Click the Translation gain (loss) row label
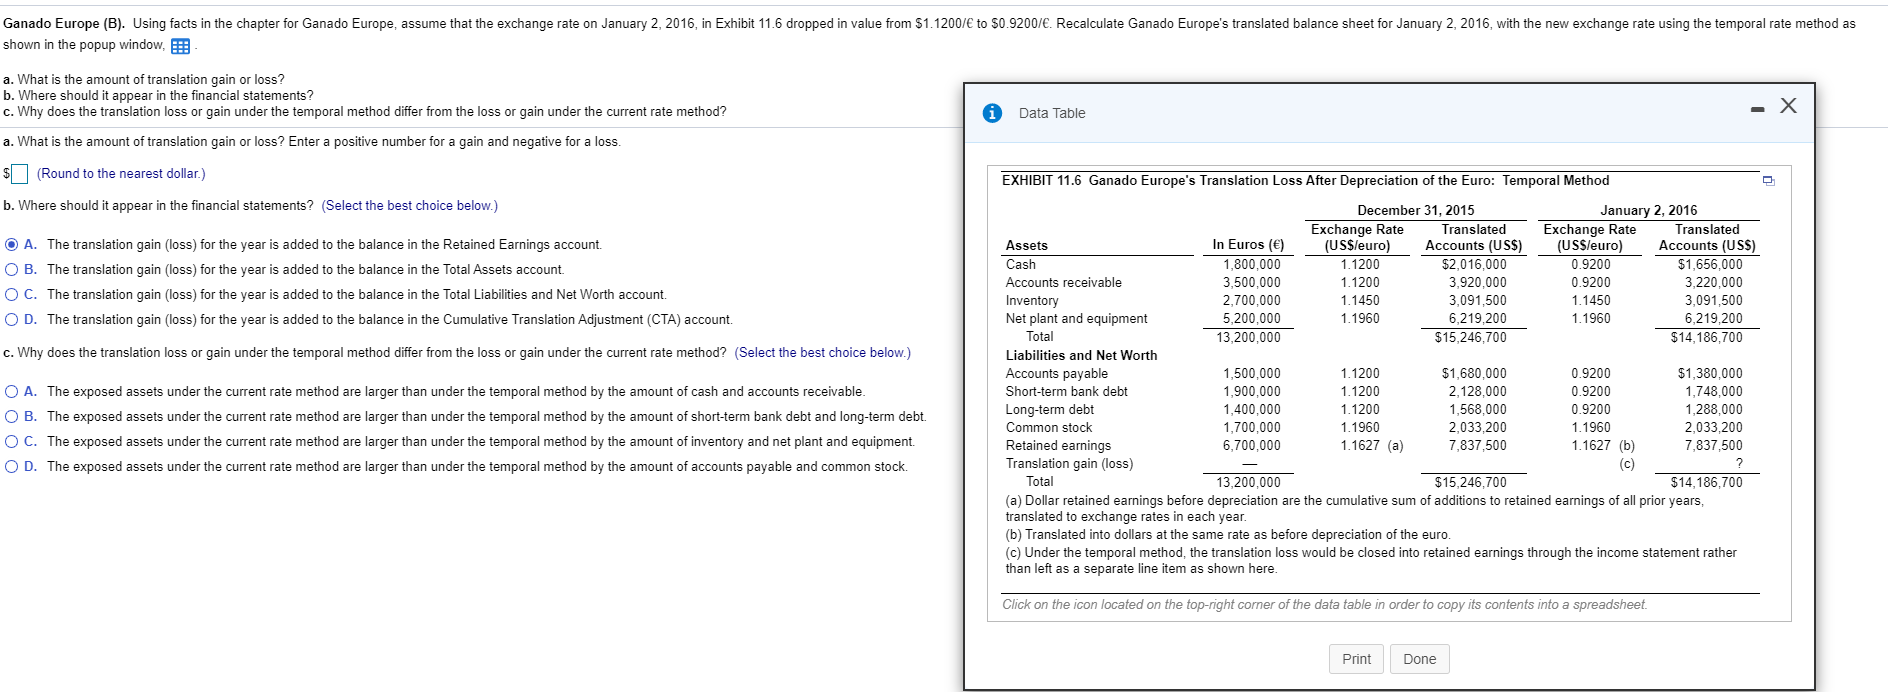Screen dimensions: 1888x692 (1070, 464)
